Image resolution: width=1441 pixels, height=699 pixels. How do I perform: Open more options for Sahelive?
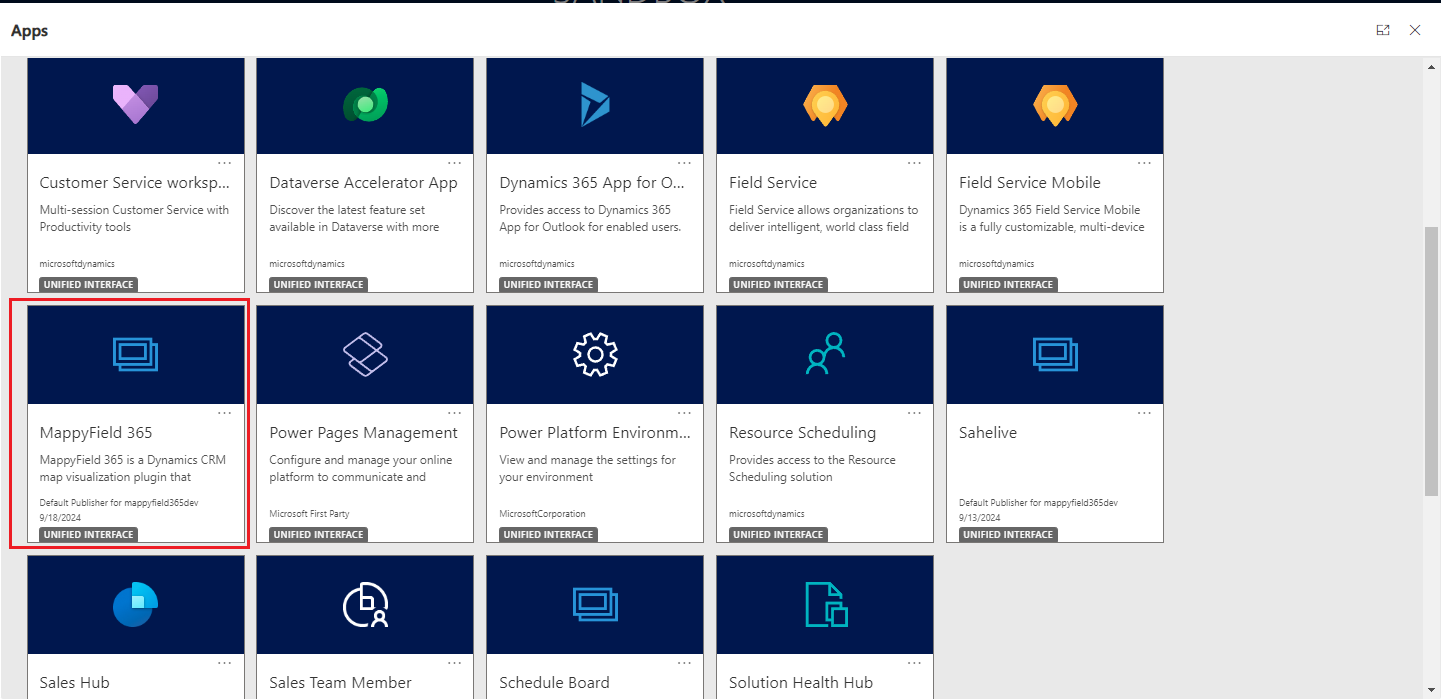tap(1145, 413)
